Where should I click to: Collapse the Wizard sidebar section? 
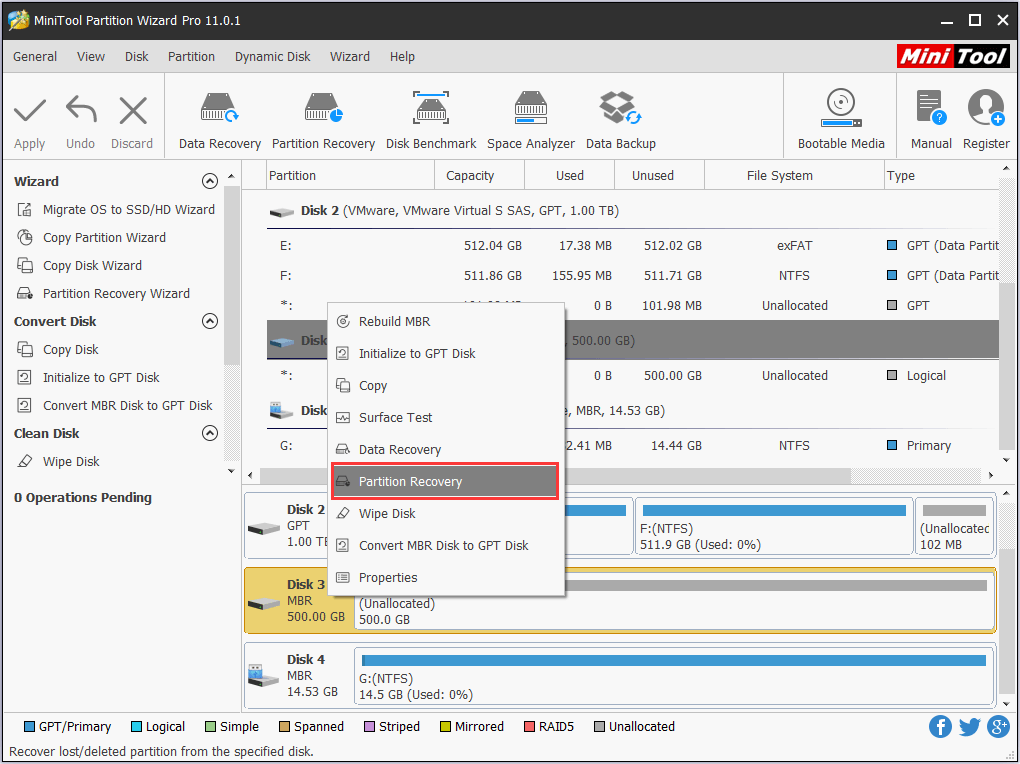coord(209,181)
